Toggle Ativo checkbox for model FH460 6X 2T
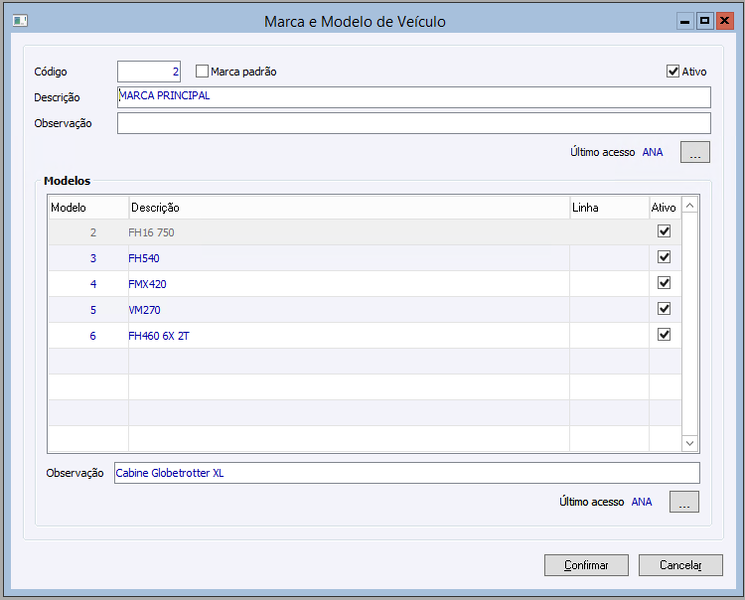The width and height of the screenshot is (745, 600). tap(664, 335)
